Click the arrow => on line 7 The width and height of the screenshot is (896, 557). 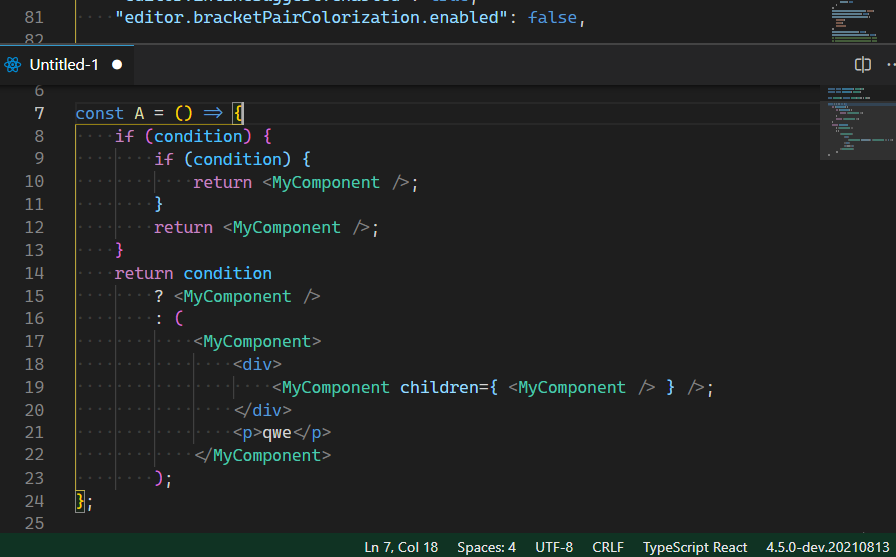point(213,113)
